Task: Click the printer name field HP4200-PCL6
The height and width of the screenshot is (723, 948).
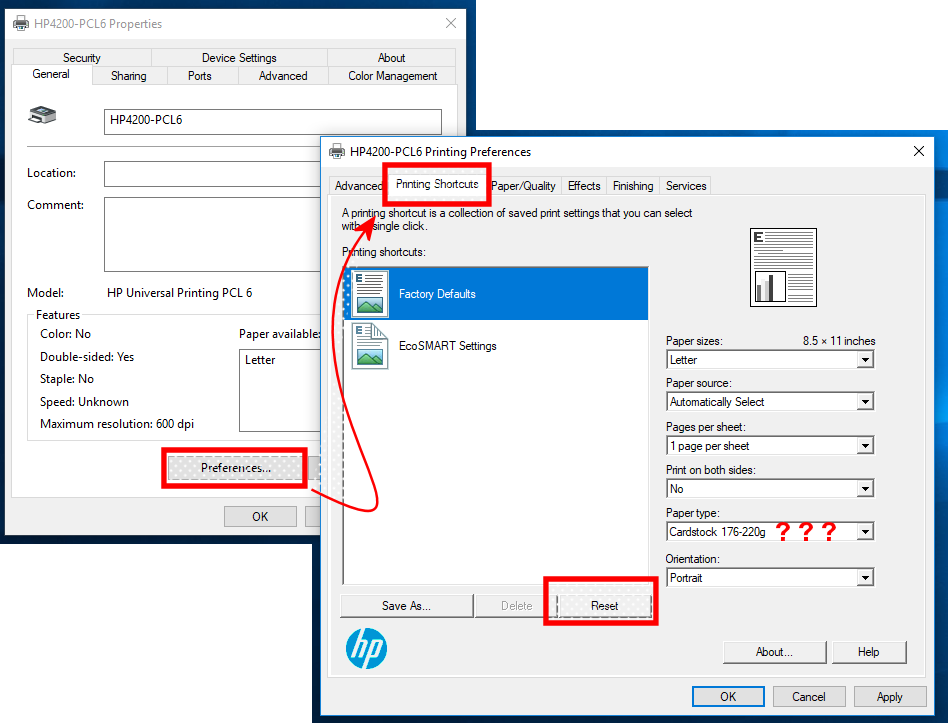Action: click(273, 121)
